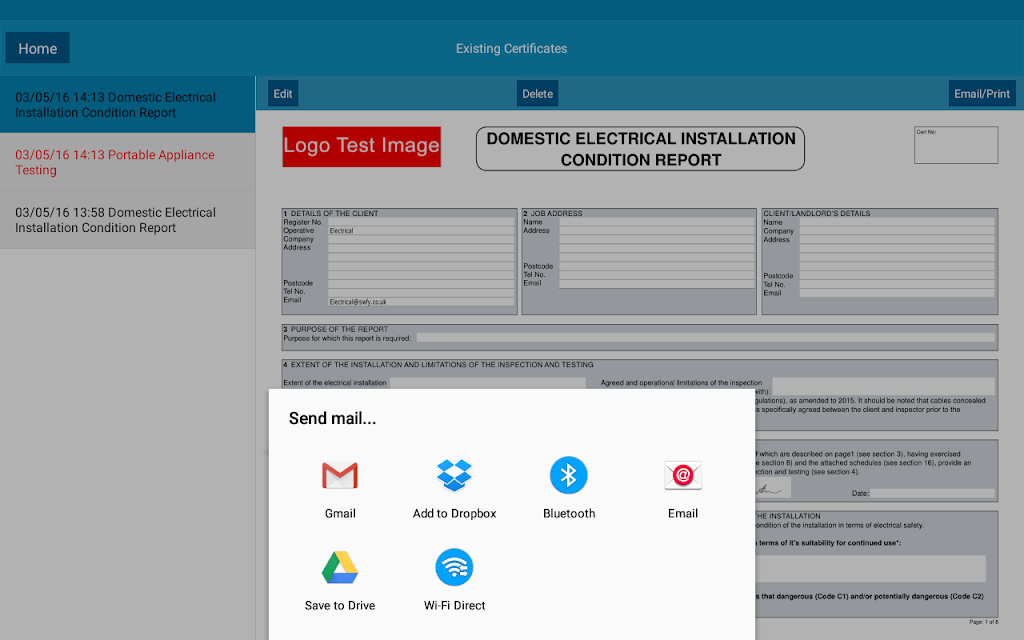Select the 14:13 Domestic Electrical Installation report
Image resolution: width=1024 pixels, height=640 pixels.
point(127,104)
